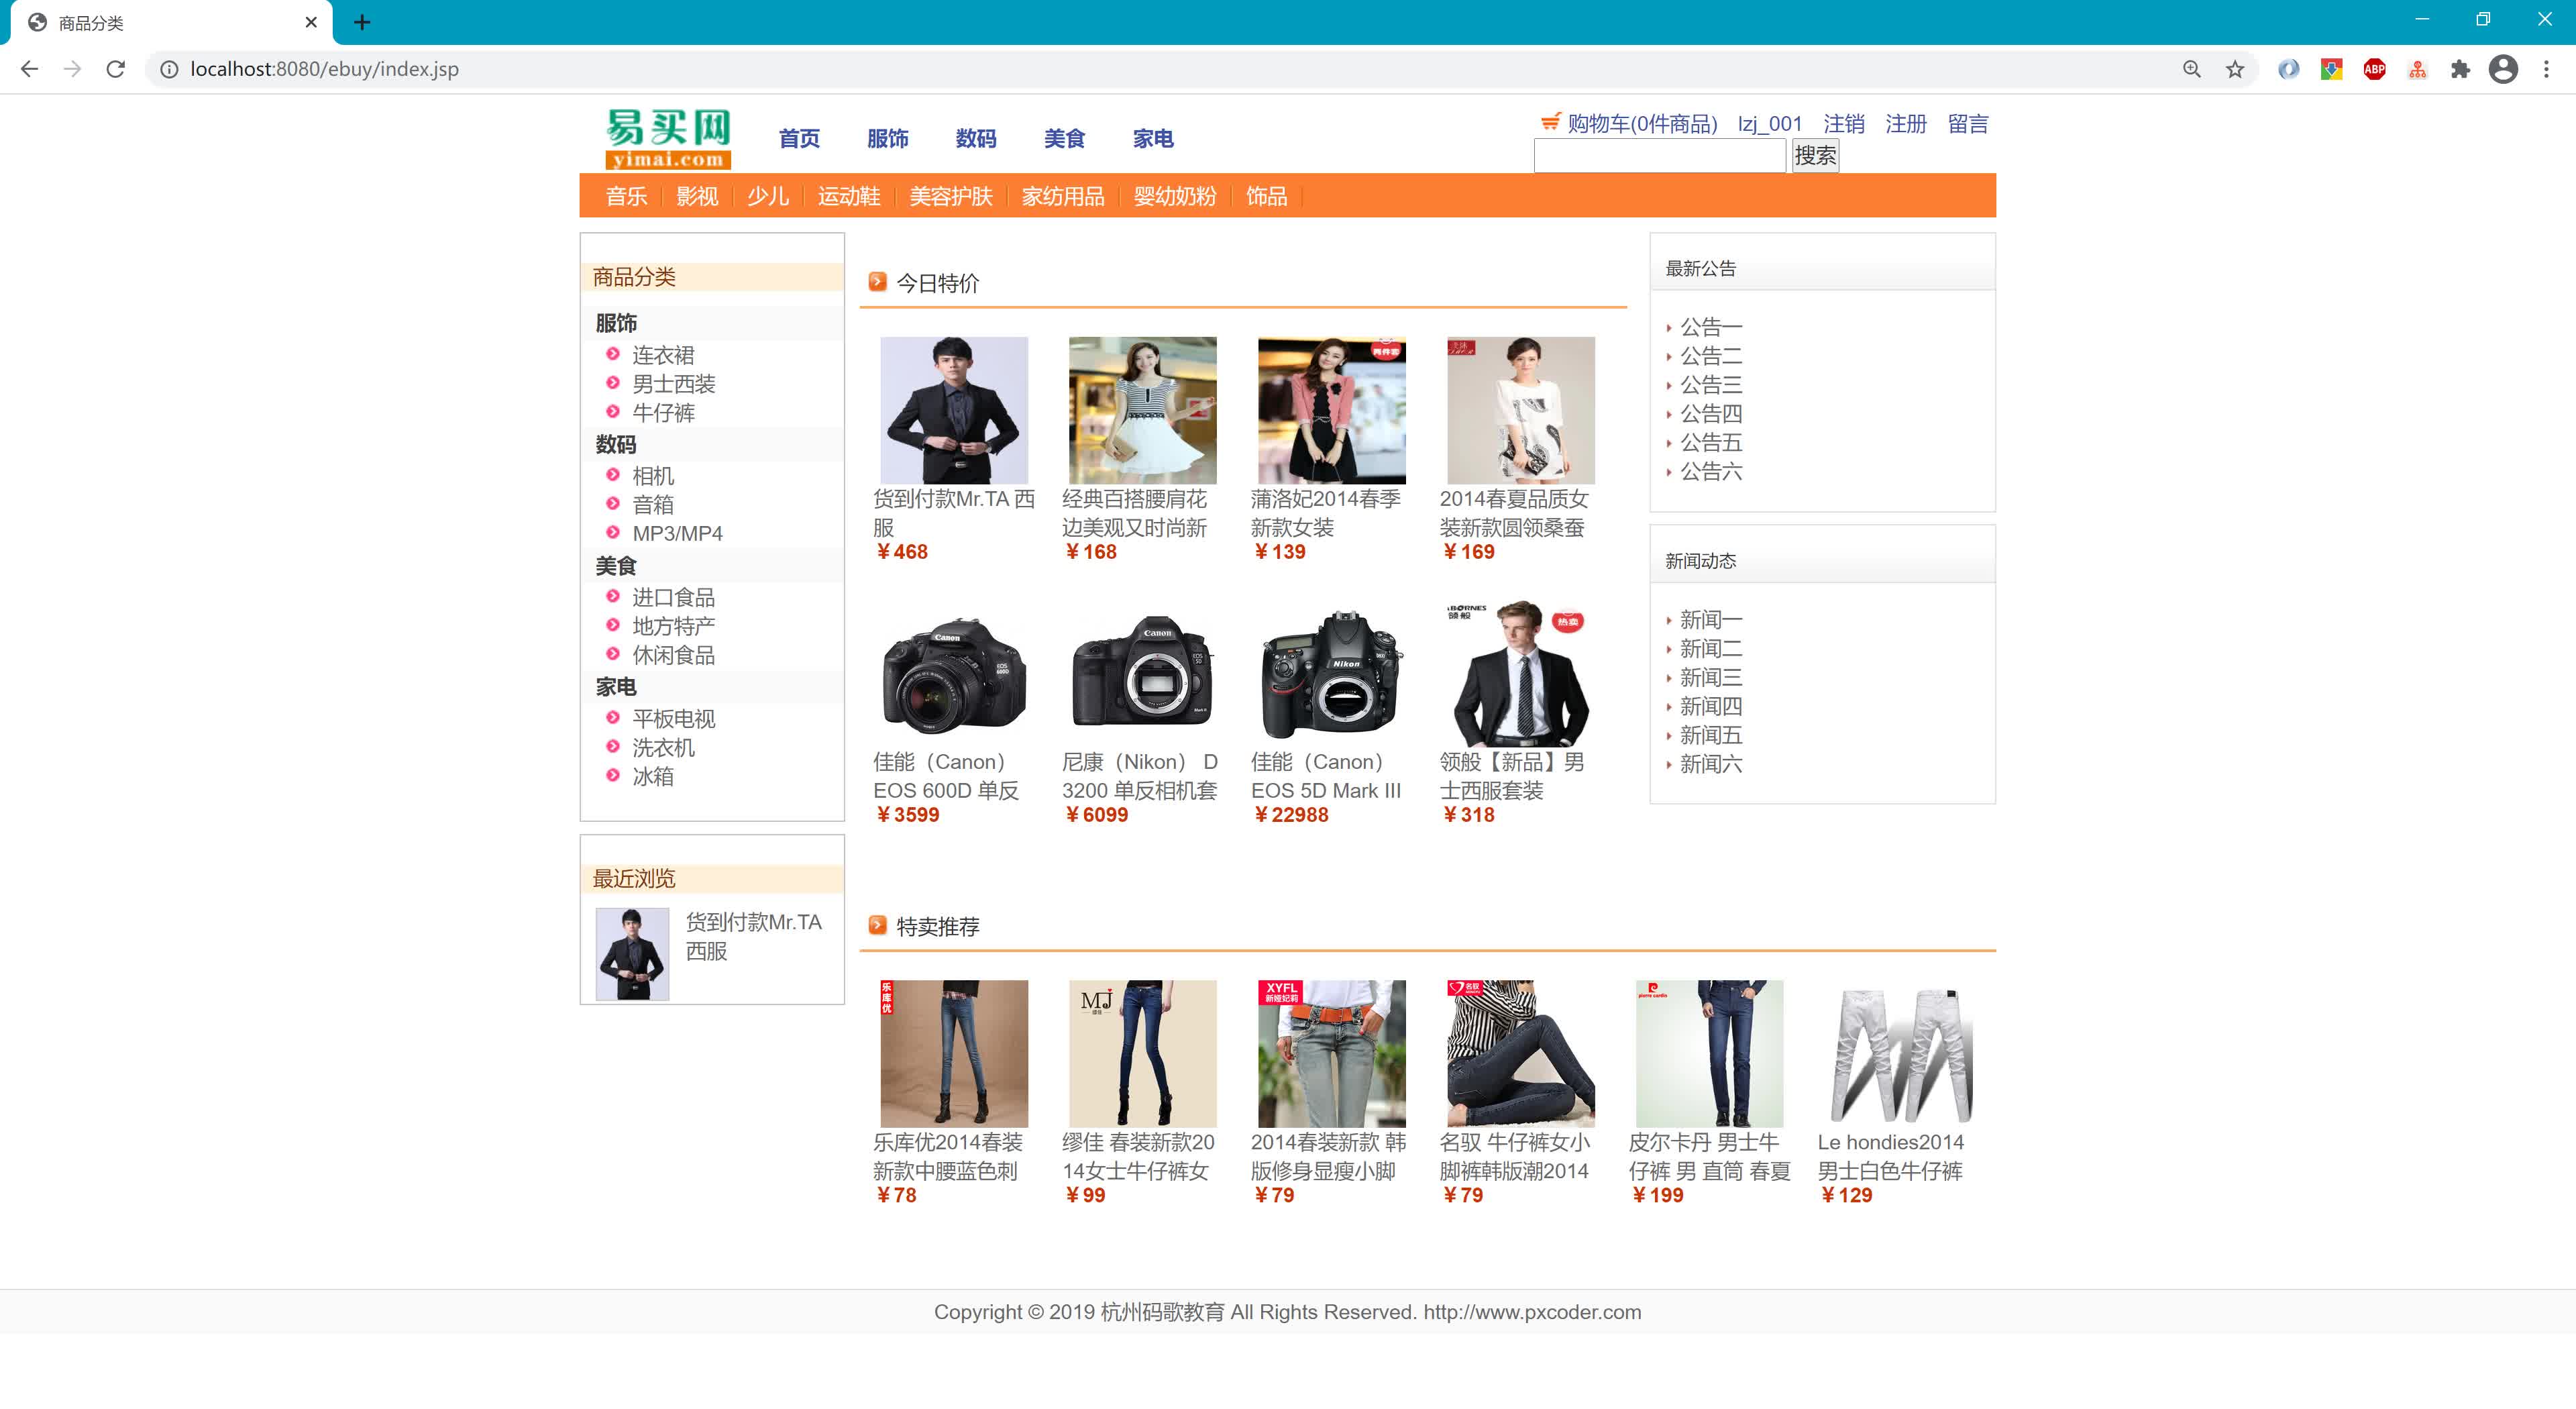The height and width of the screenshot is (1409, 2576).
Task: Reload the page with refresh icon
Action: [x=116, y=69]
